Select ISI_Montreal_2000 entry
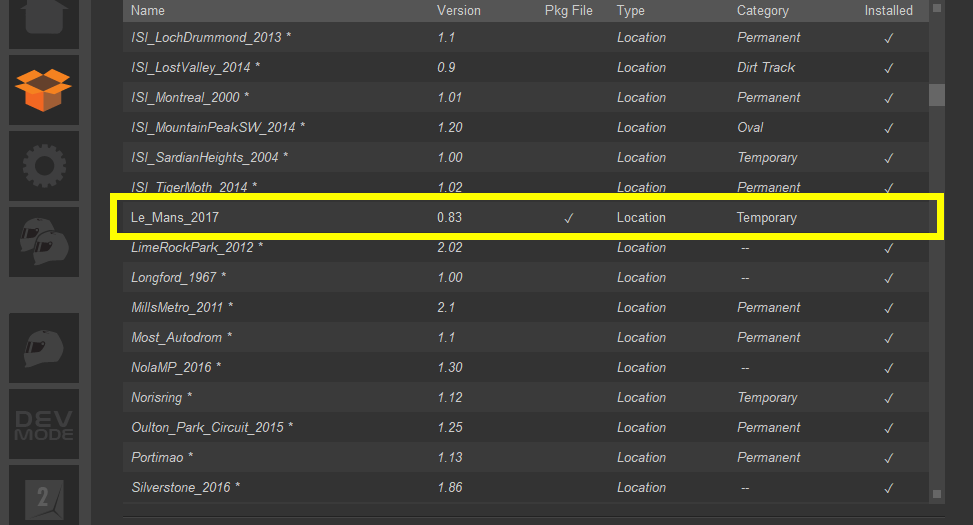Viewport: 973px width, 525px height. point(526,97)
